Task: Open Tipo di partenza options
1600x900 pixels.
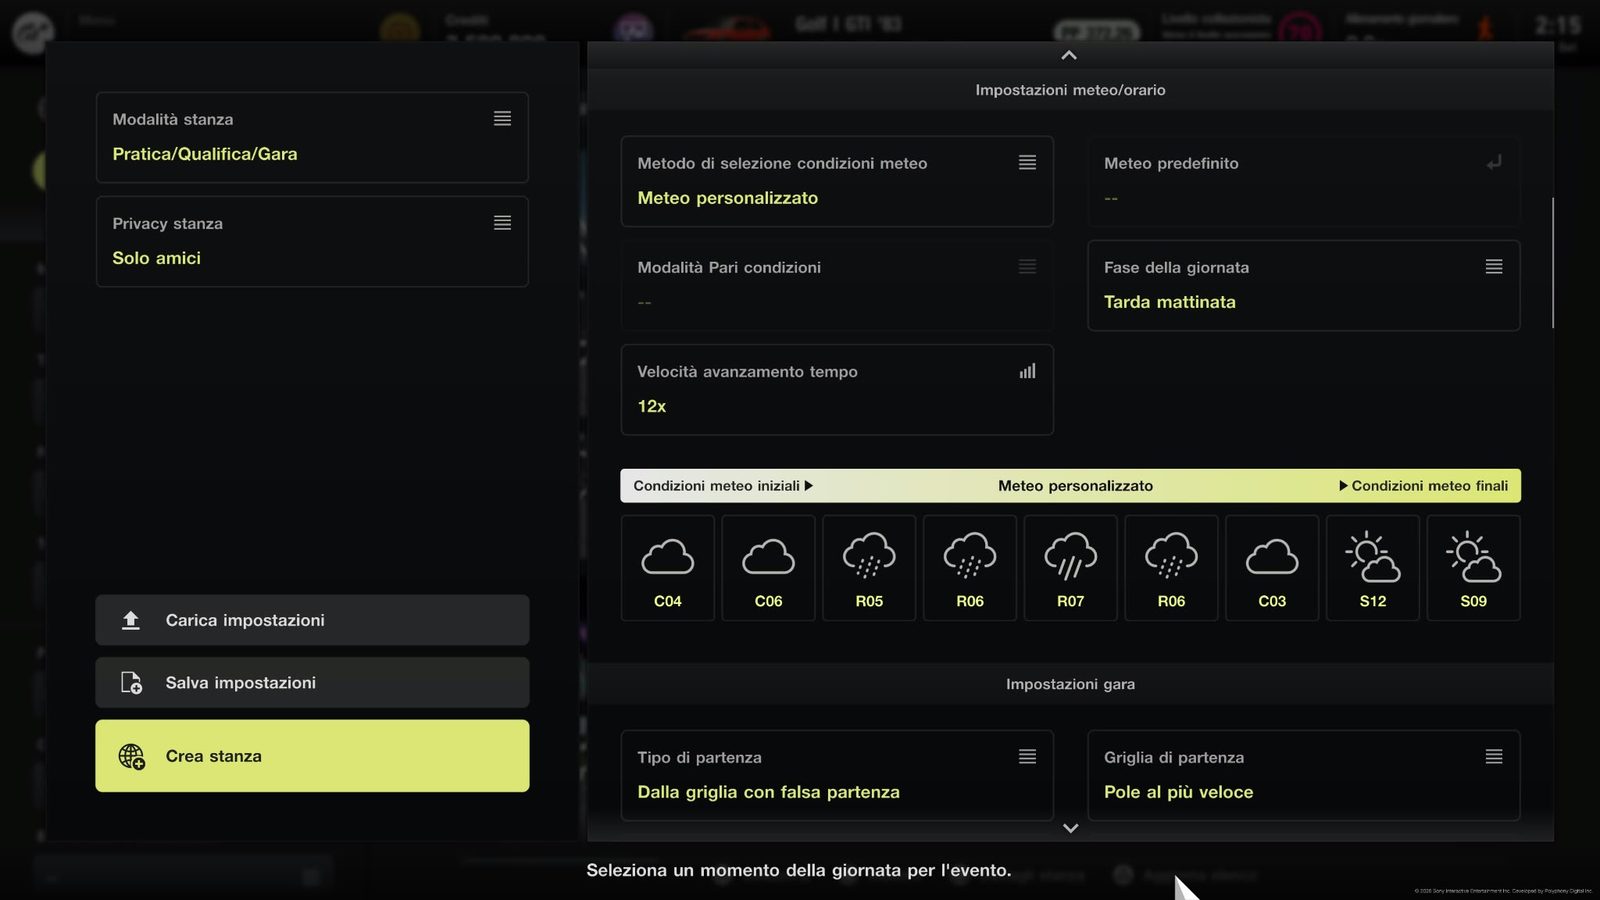Action: 837,775
